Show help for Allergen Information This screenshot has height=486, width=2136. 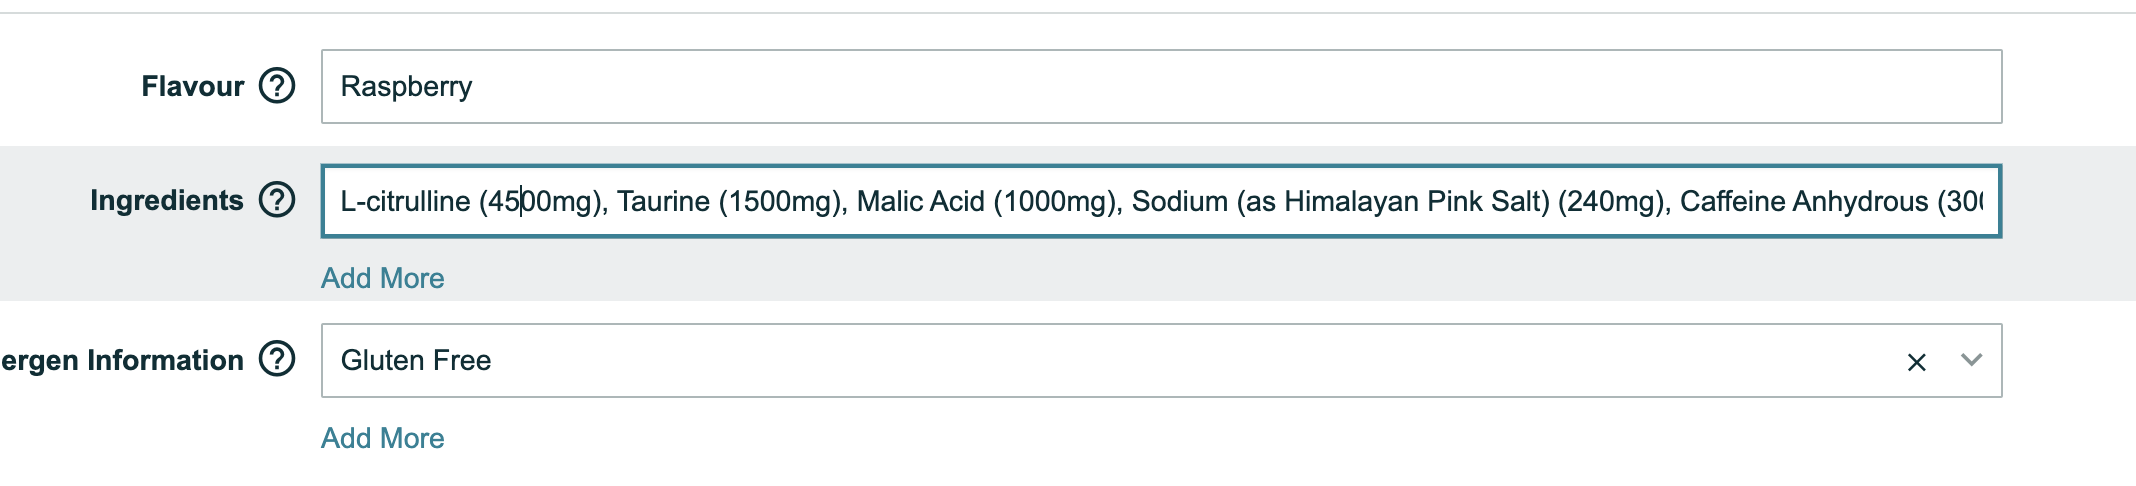pyautogui.click(x=277, y=359)
